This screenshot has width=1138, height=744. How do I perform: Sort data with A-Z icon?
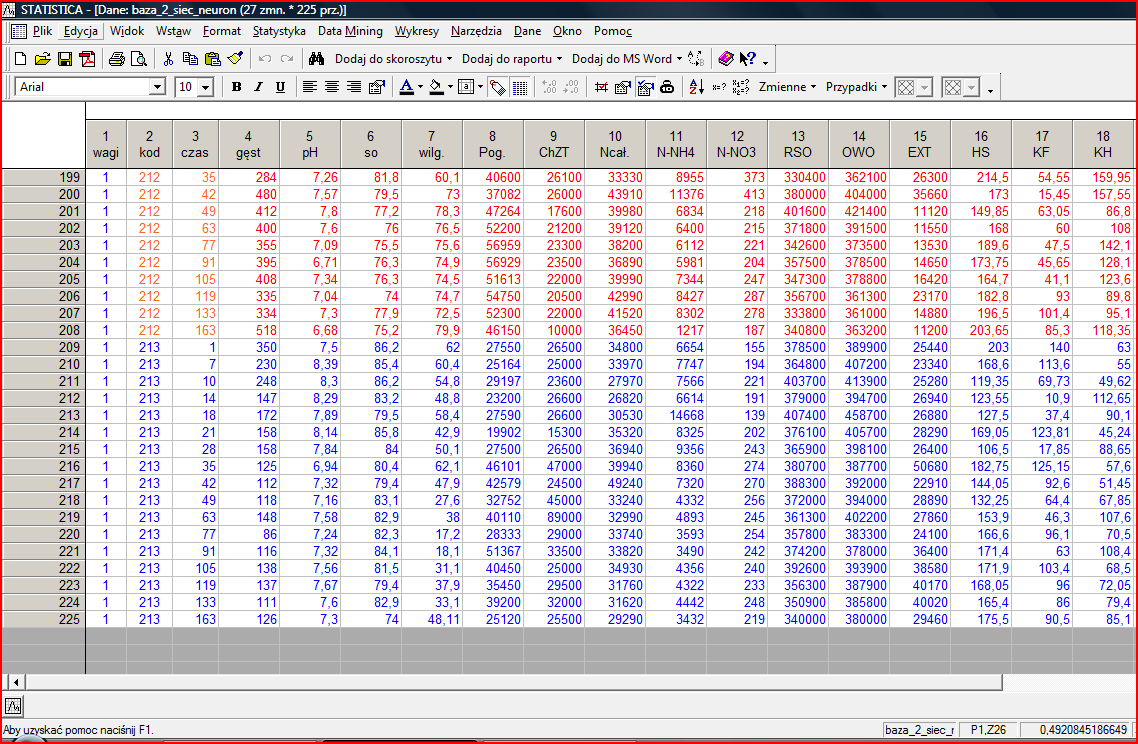[697, 87]
